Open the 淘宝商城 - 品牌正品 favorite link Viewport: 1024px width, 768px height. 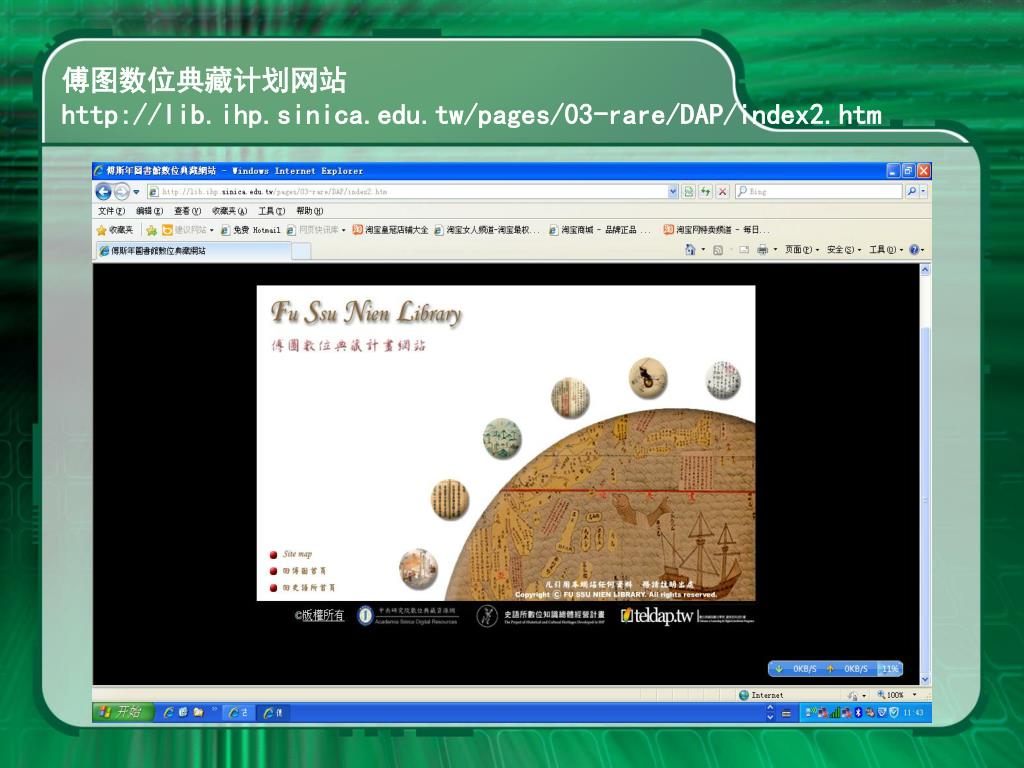coord(600,230)
